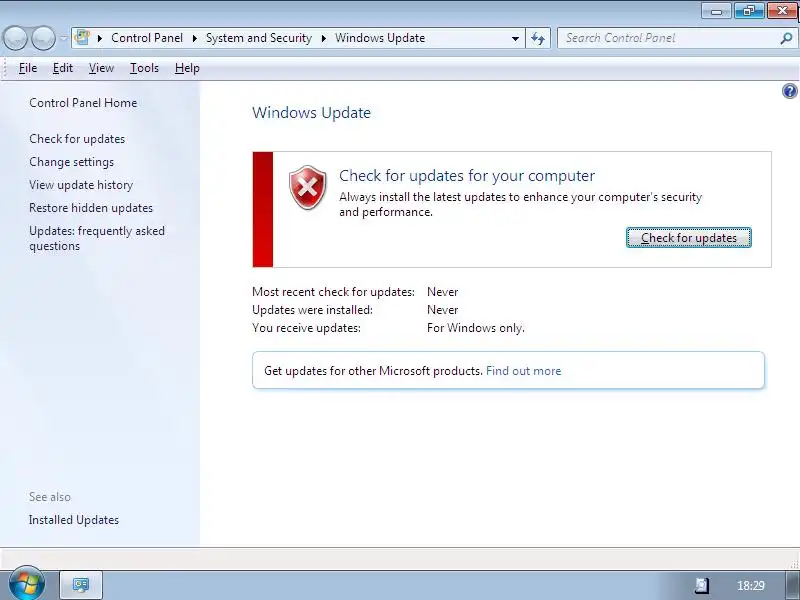This screenshot has height=600, width=800.
Task: Click the taskbar clock showing 18:29
Action: [x=751, y=586]
